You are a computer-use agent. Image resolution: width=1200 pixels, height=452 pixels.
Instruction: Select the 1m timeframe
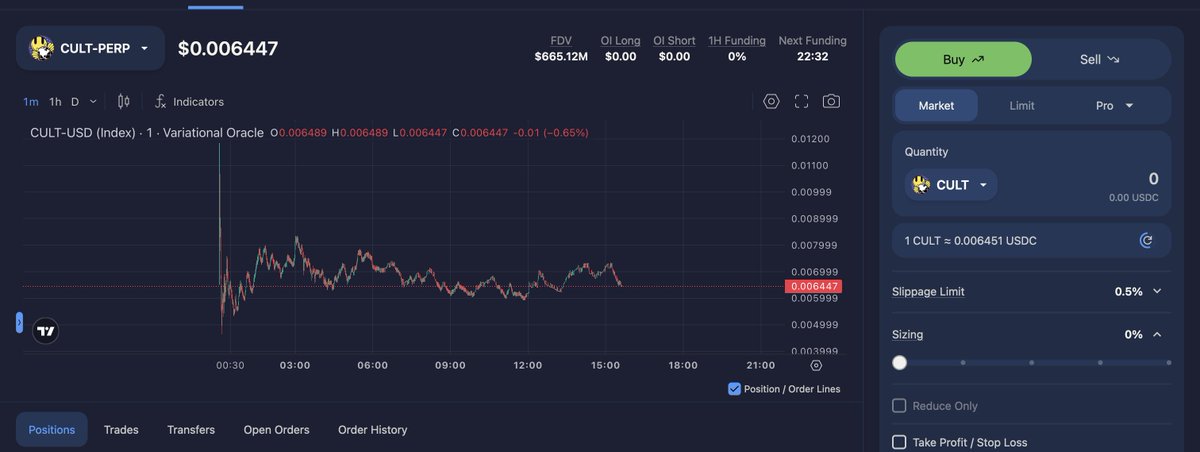[31, 101]
